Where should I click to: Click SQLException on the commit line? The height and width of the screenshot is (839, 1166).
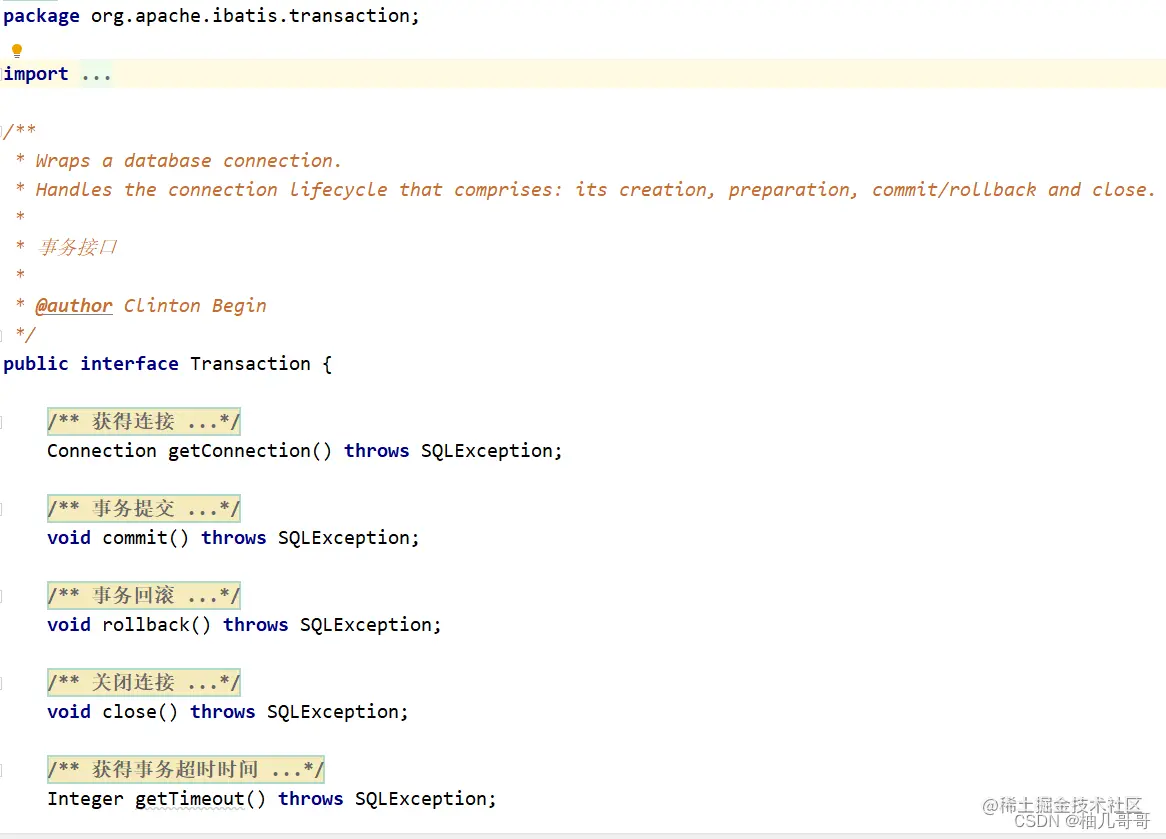click(x=344, y=538)
